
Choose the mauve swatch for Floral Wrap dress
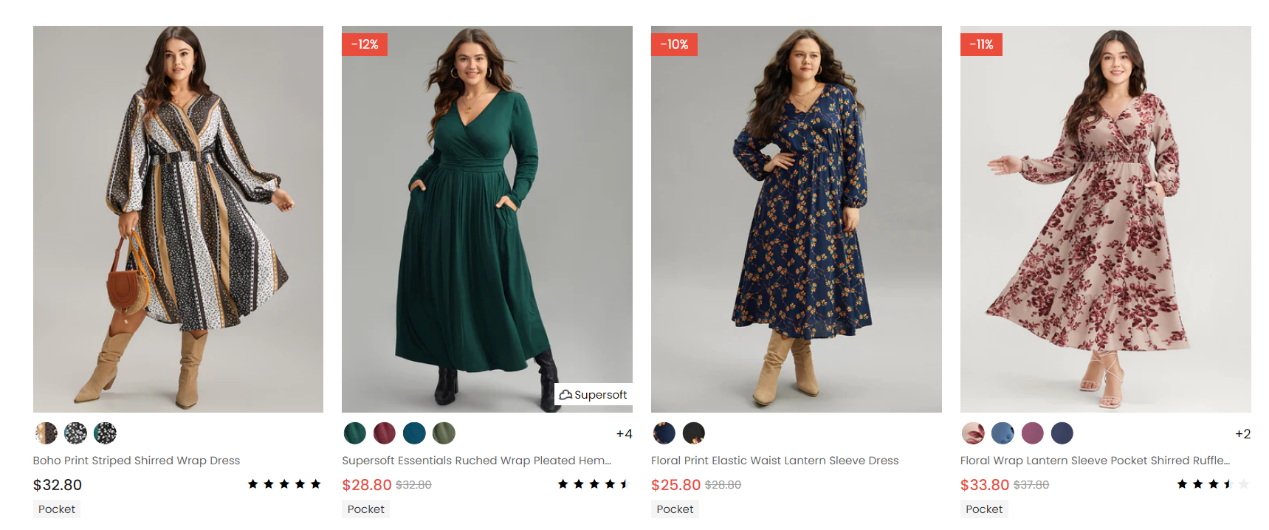[1032, 433]
